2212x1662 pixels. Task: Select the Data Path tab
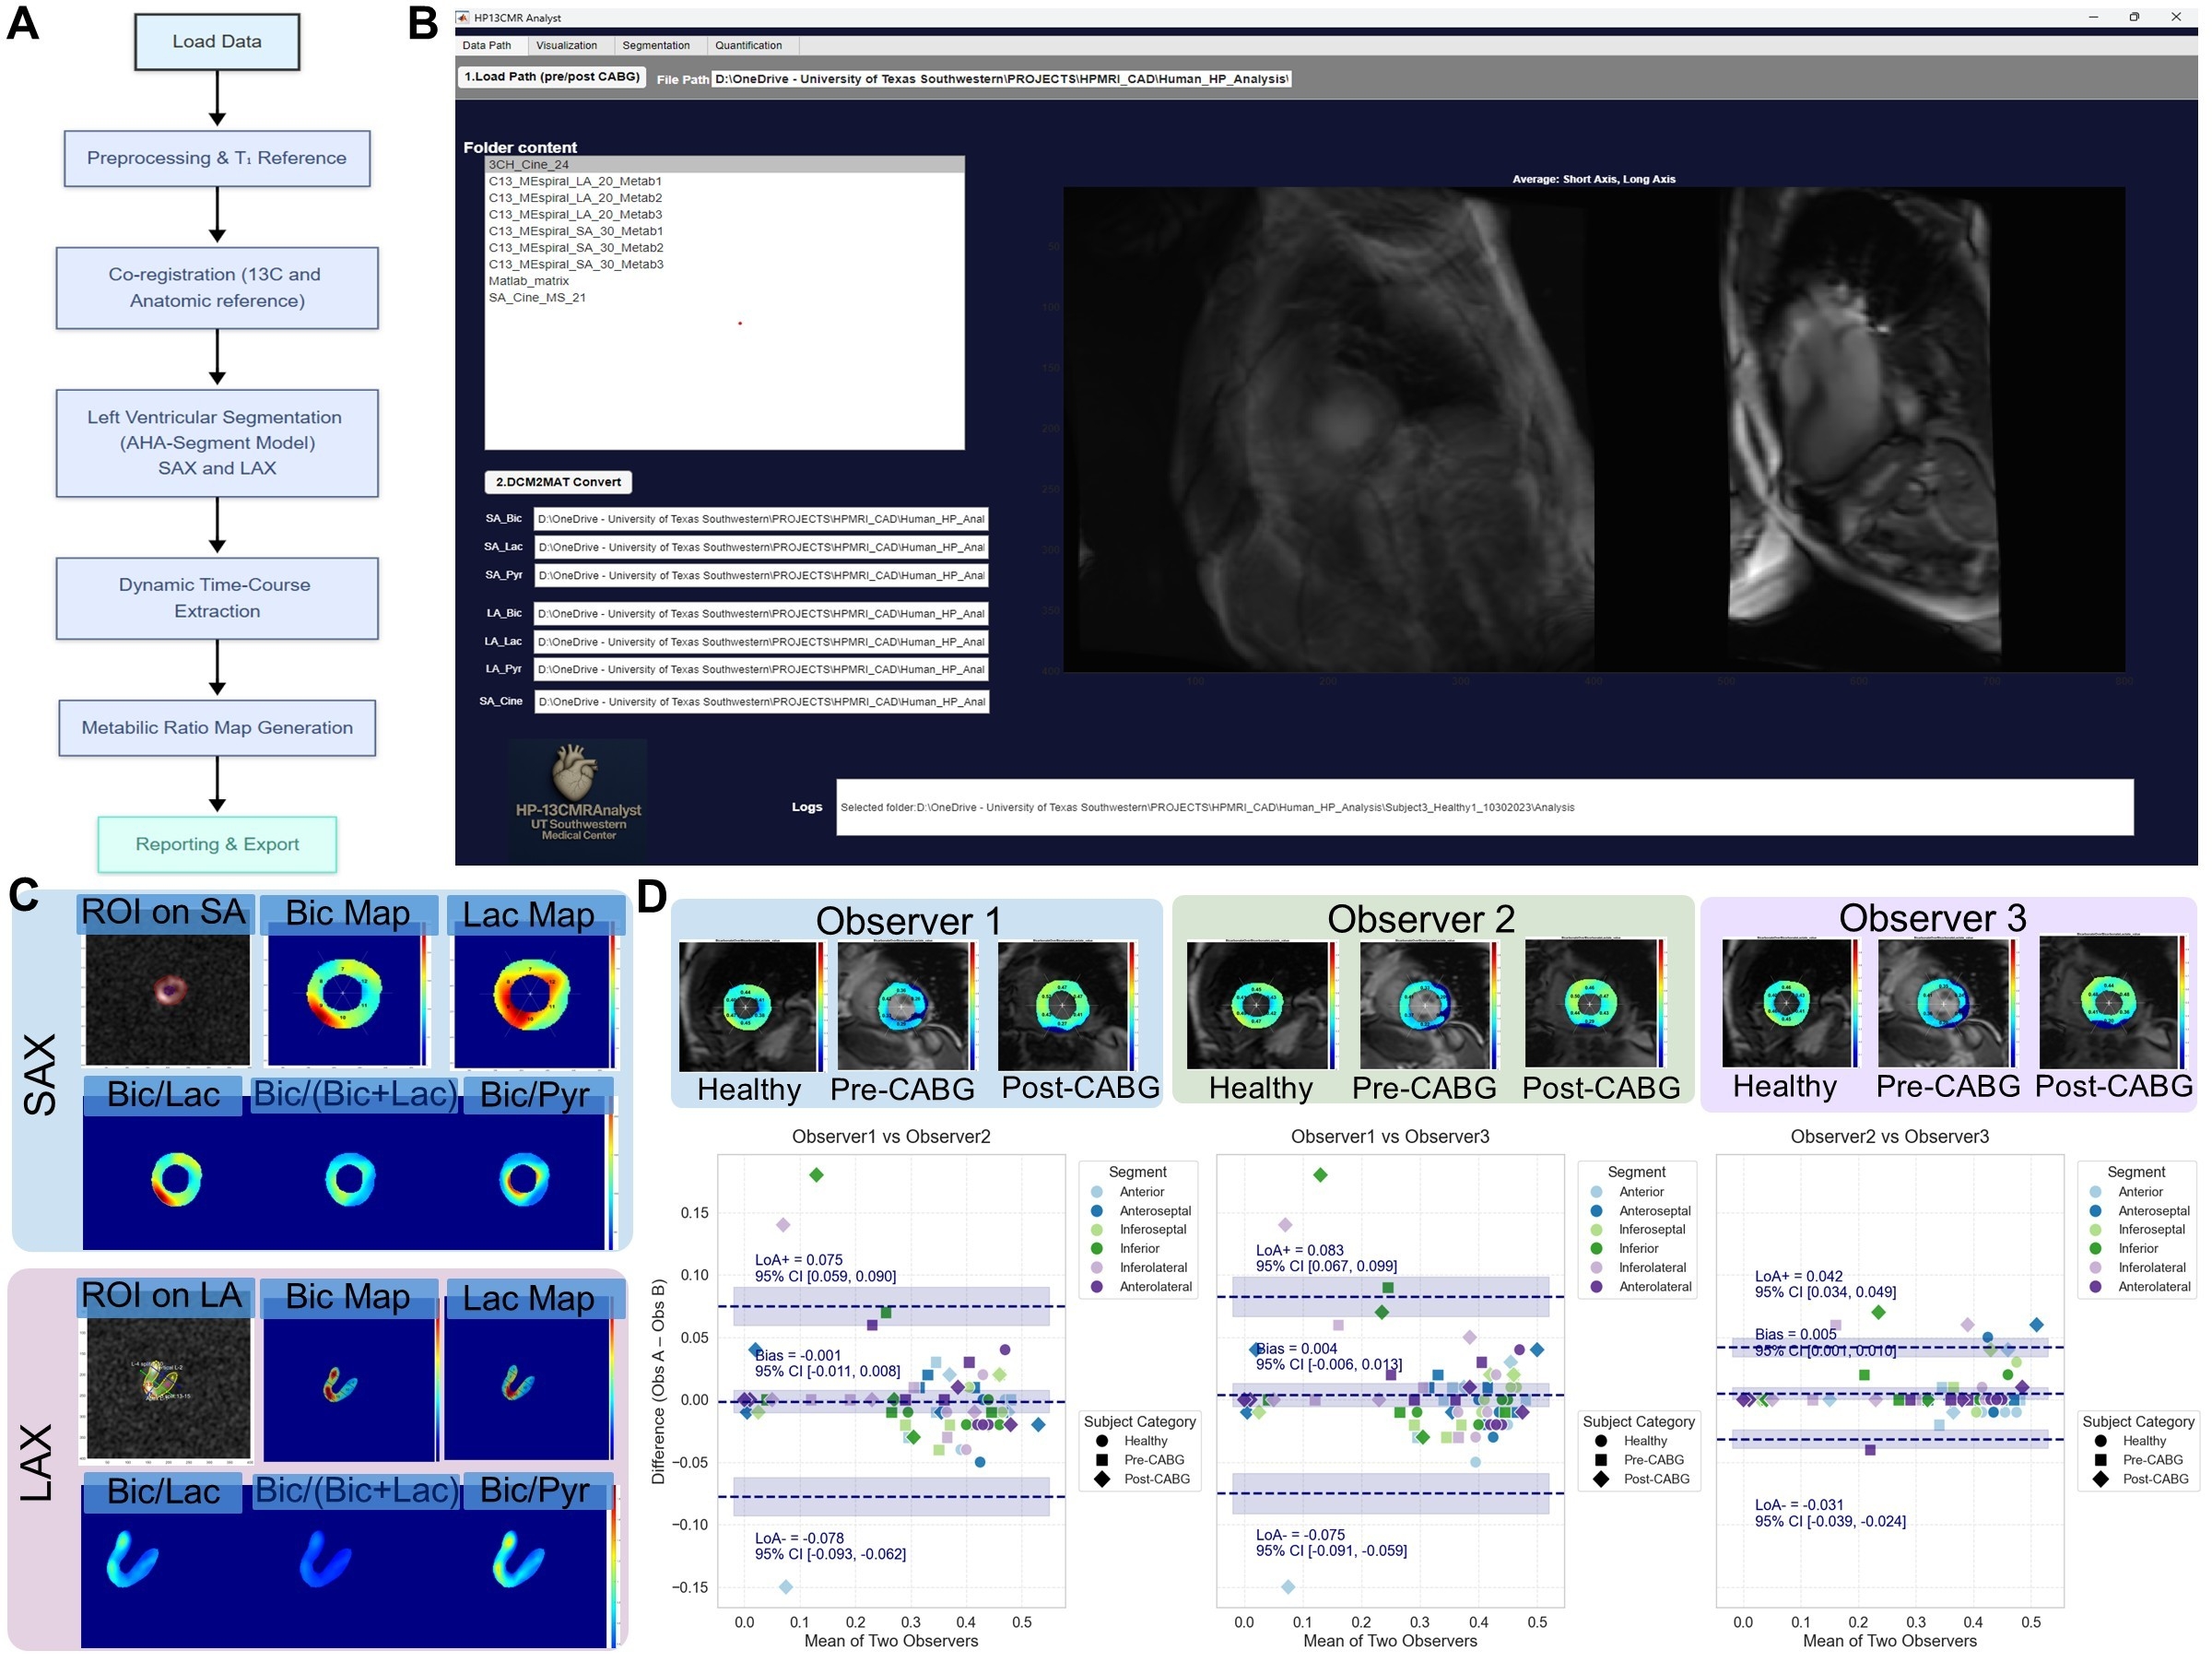click(x=486, y=46)
